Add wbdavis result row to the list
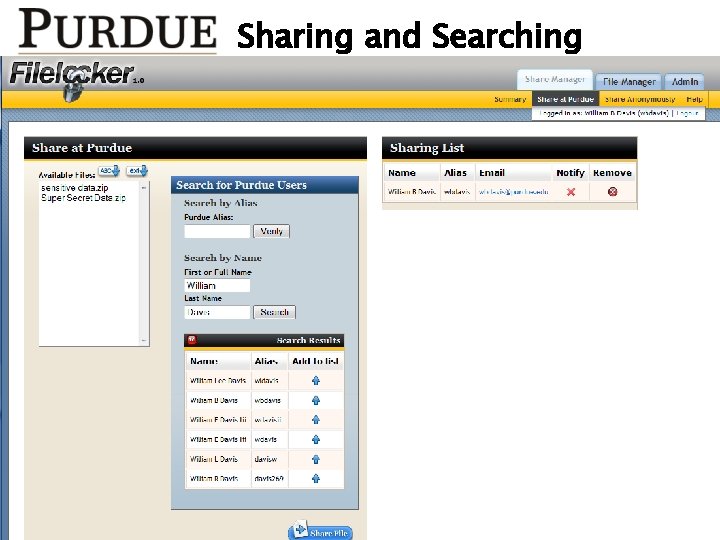The height and width of the screenshot is (540, 720). [315, 400]
